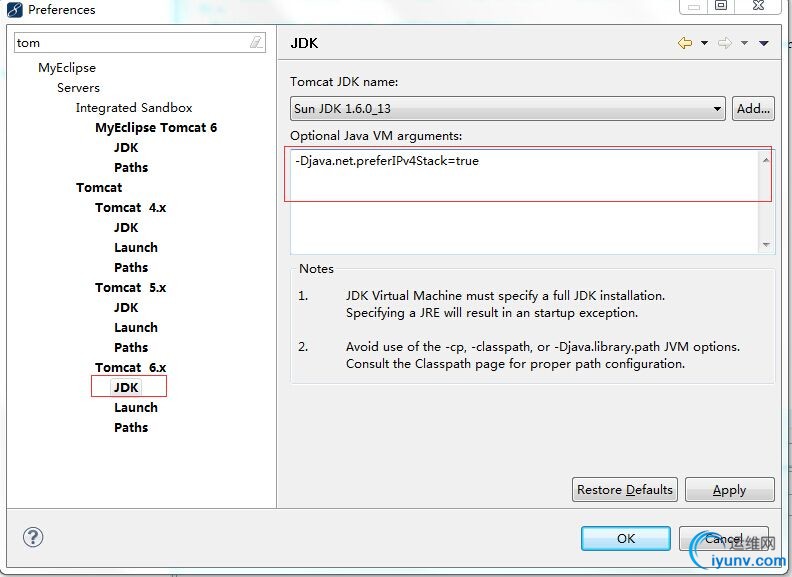
Task: Open forward-history dropdown arrow
Action: (x=745, y=43)
